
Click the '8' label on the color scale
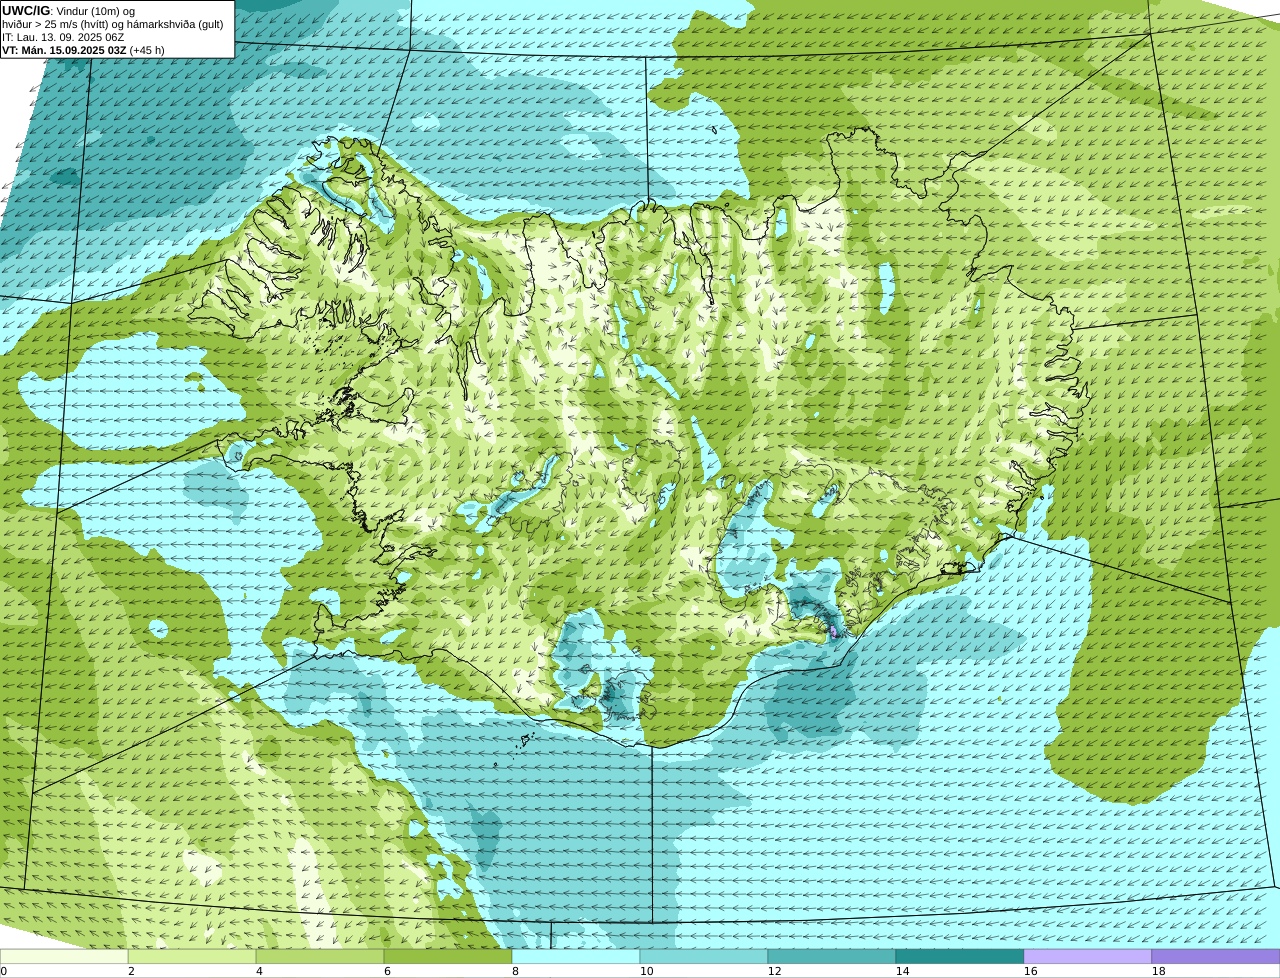[x=515, y=971]
